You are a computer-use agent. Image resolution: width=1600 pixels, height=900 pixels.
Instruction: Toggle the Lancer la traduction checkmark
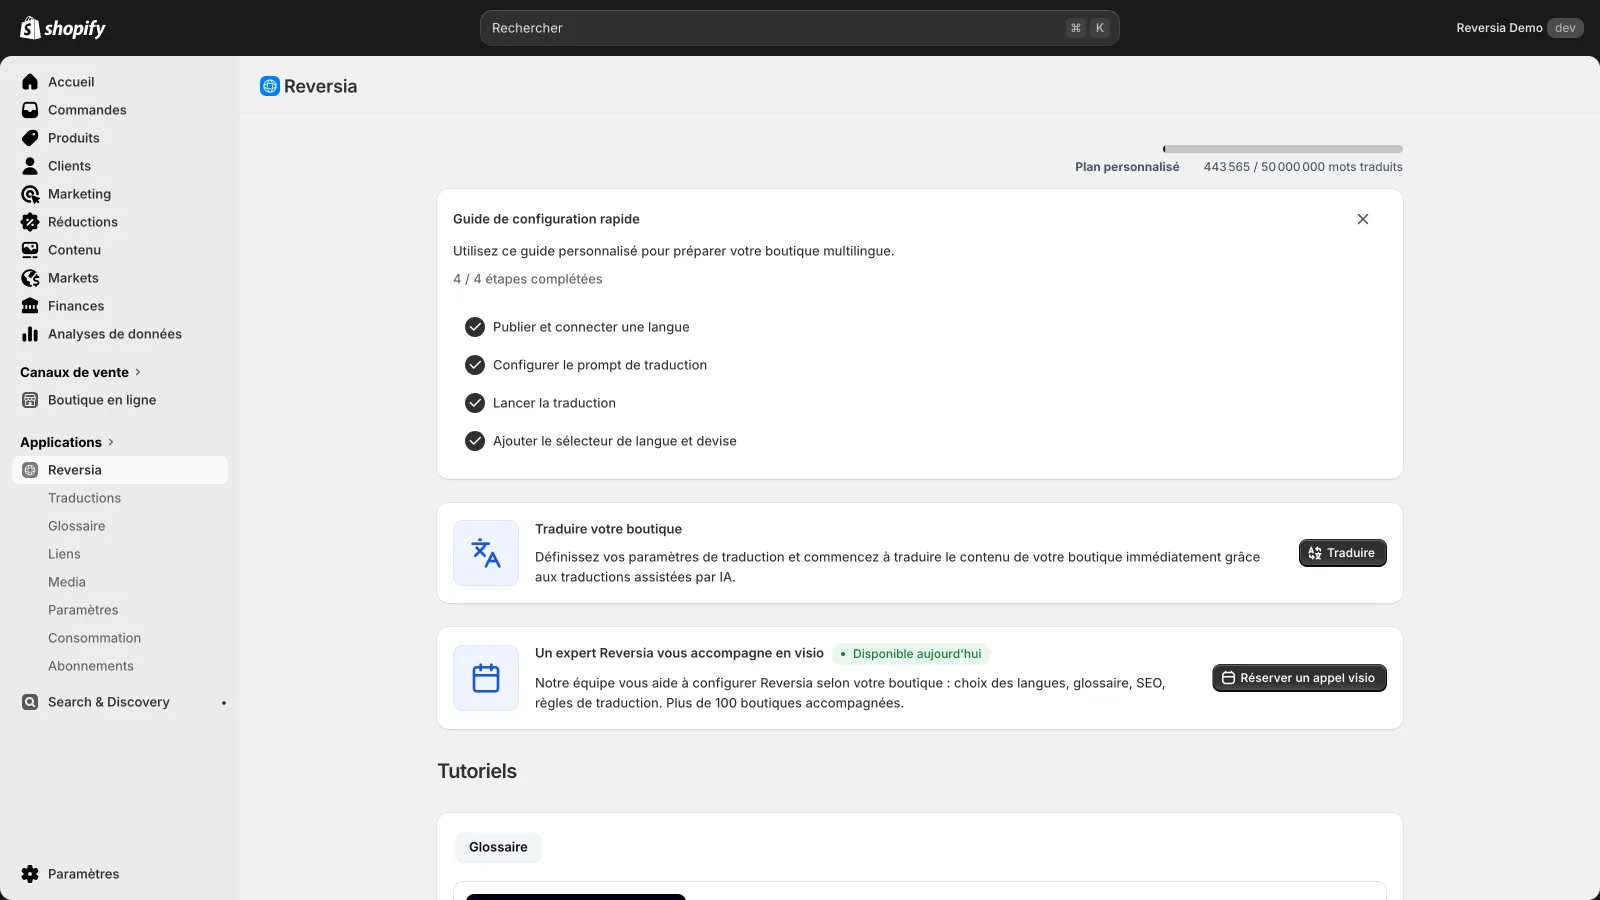click(x=475, y=403)
